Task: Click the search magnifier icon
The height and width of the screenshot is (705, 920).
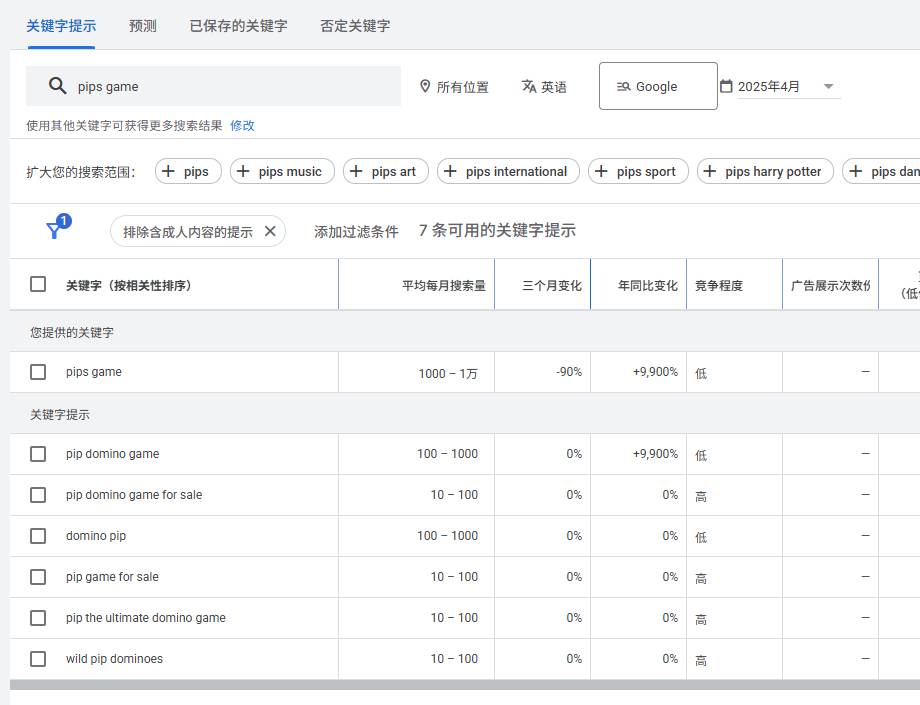Action: pyautogui.click(x=57, y=86)
